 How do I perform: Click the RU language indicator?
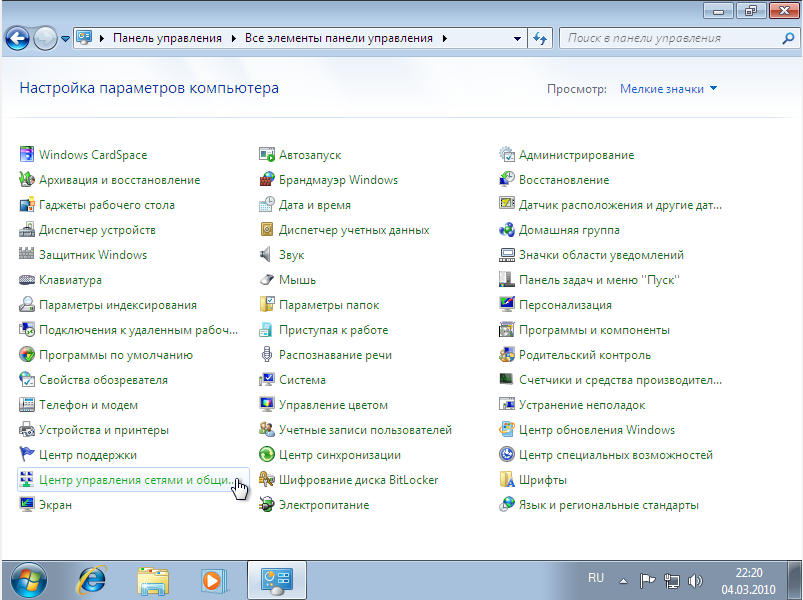tap(596, 578)
